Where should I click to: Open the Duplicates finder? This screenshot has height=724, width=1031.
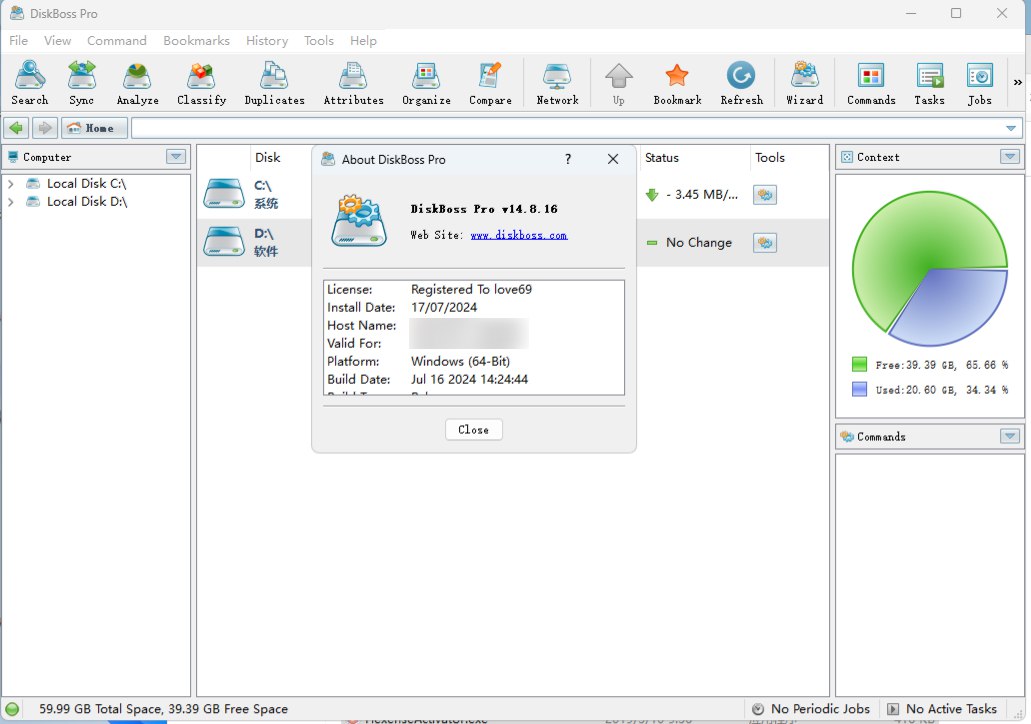274,83
